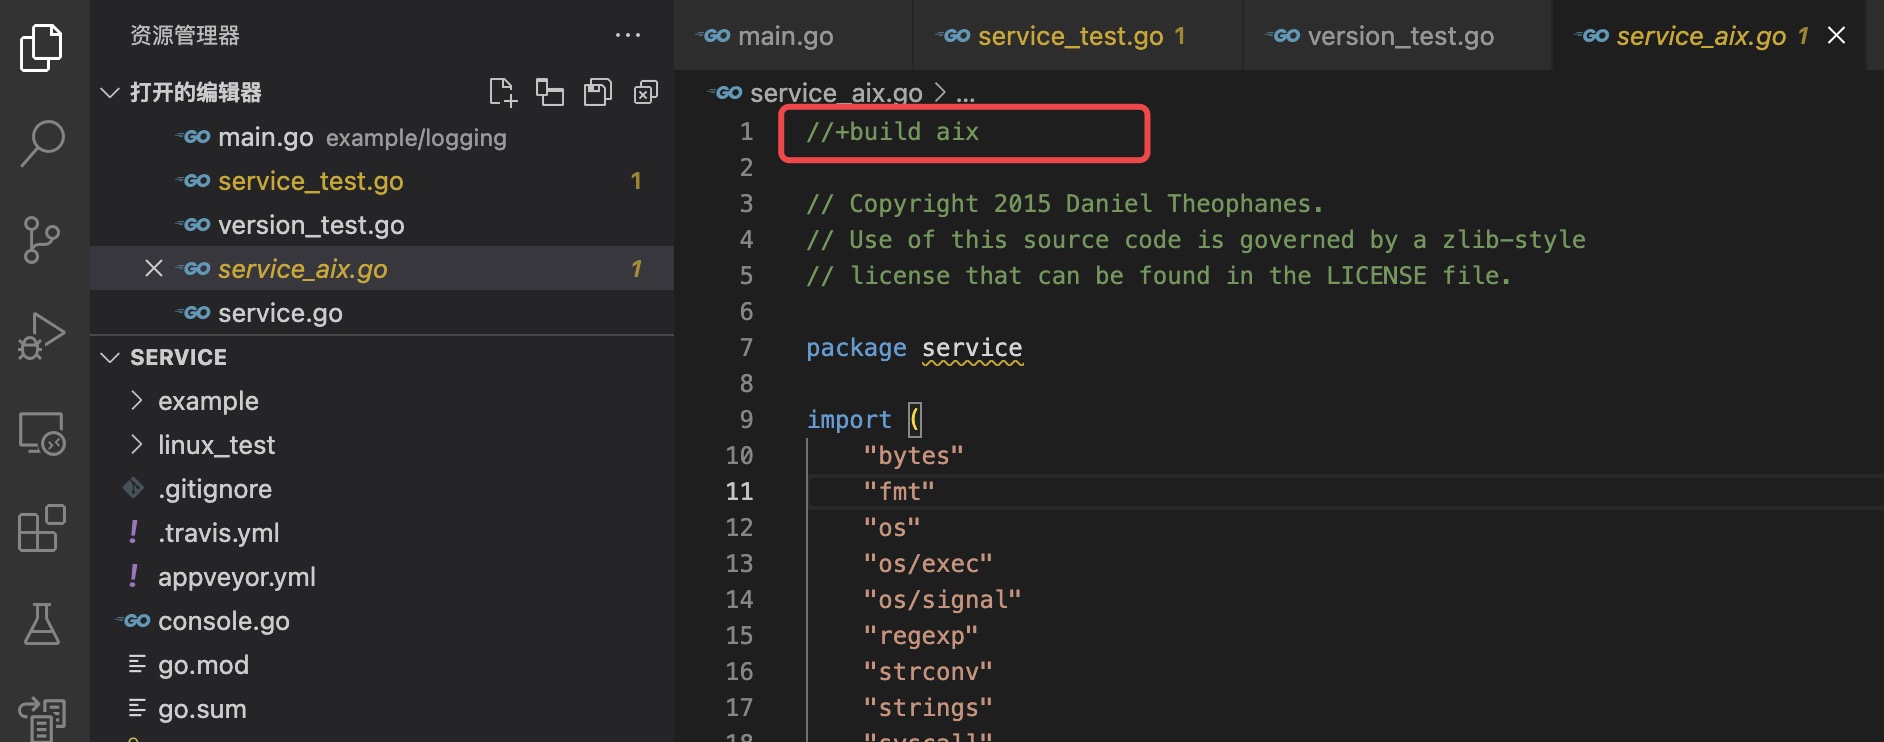Image resolution: width=1884 pixels, height=742 pixels.
Task: Click the zlib-style license comment on line 4
Action: 1196,240
